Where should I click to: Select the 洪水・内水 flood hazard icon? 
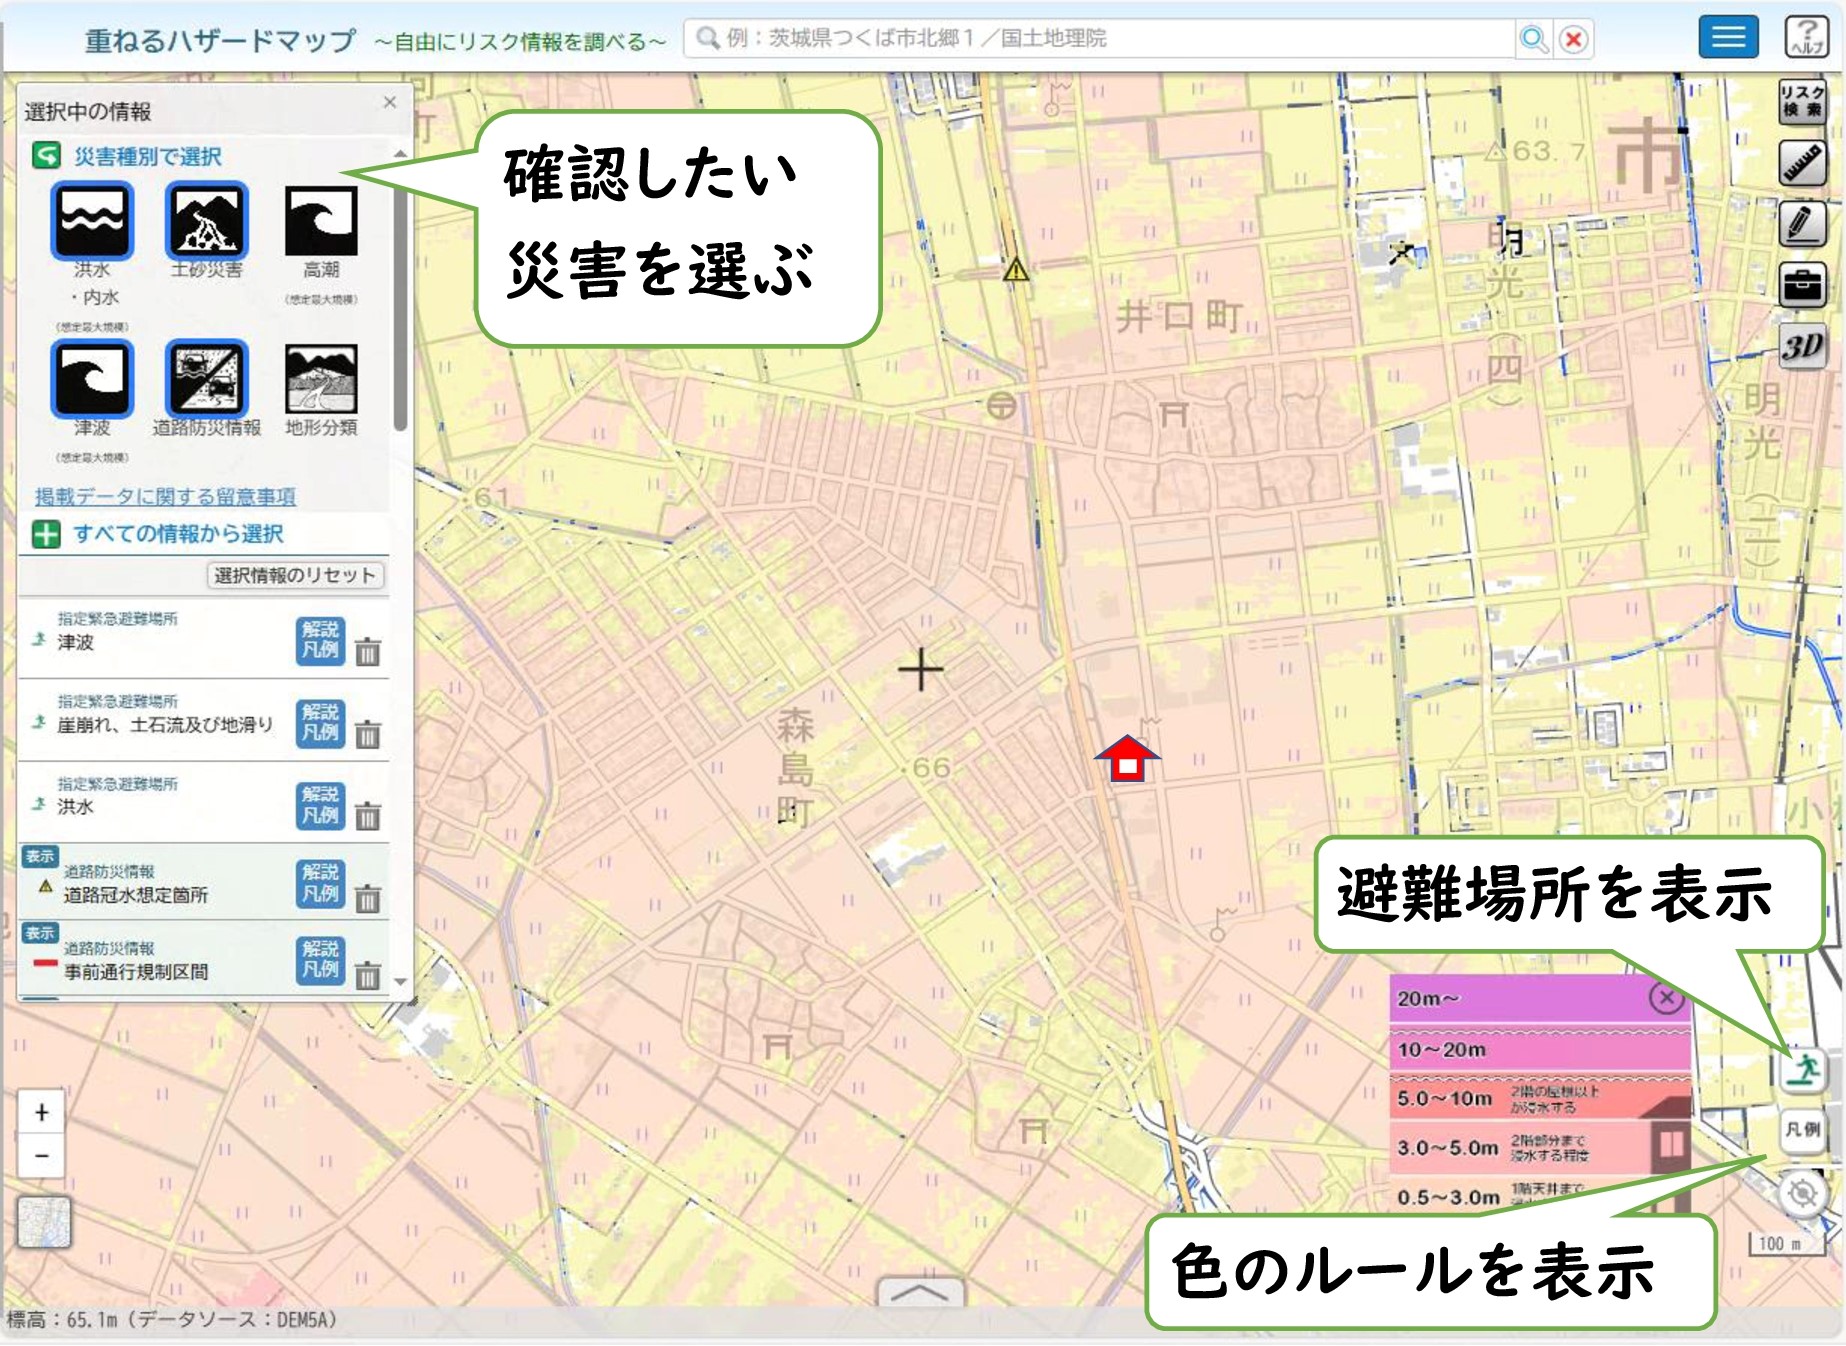(x=92, y=221)
